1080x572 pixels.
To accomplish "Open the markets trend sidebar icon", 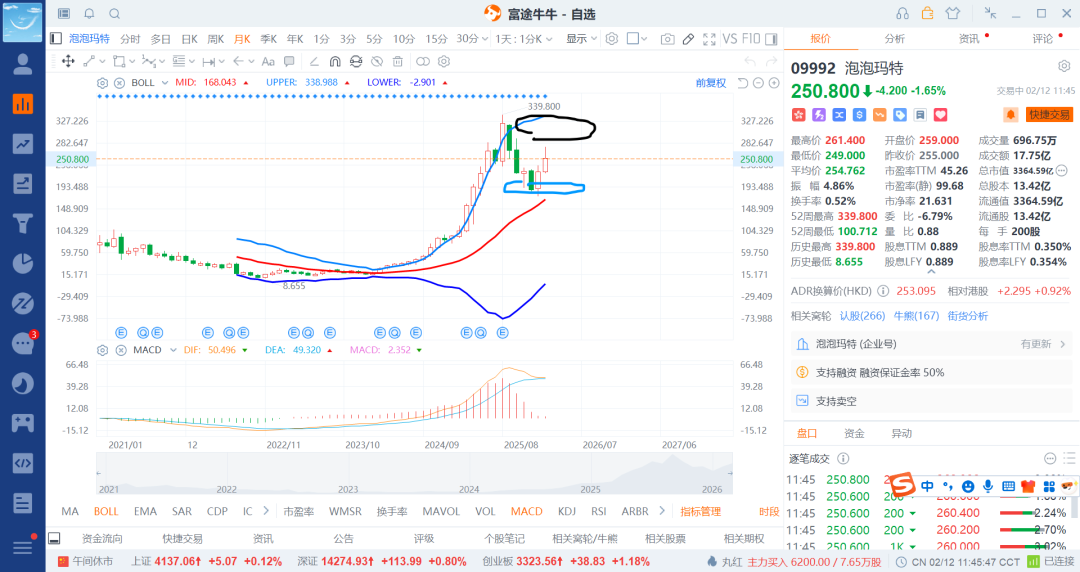I will coord(23,144).
